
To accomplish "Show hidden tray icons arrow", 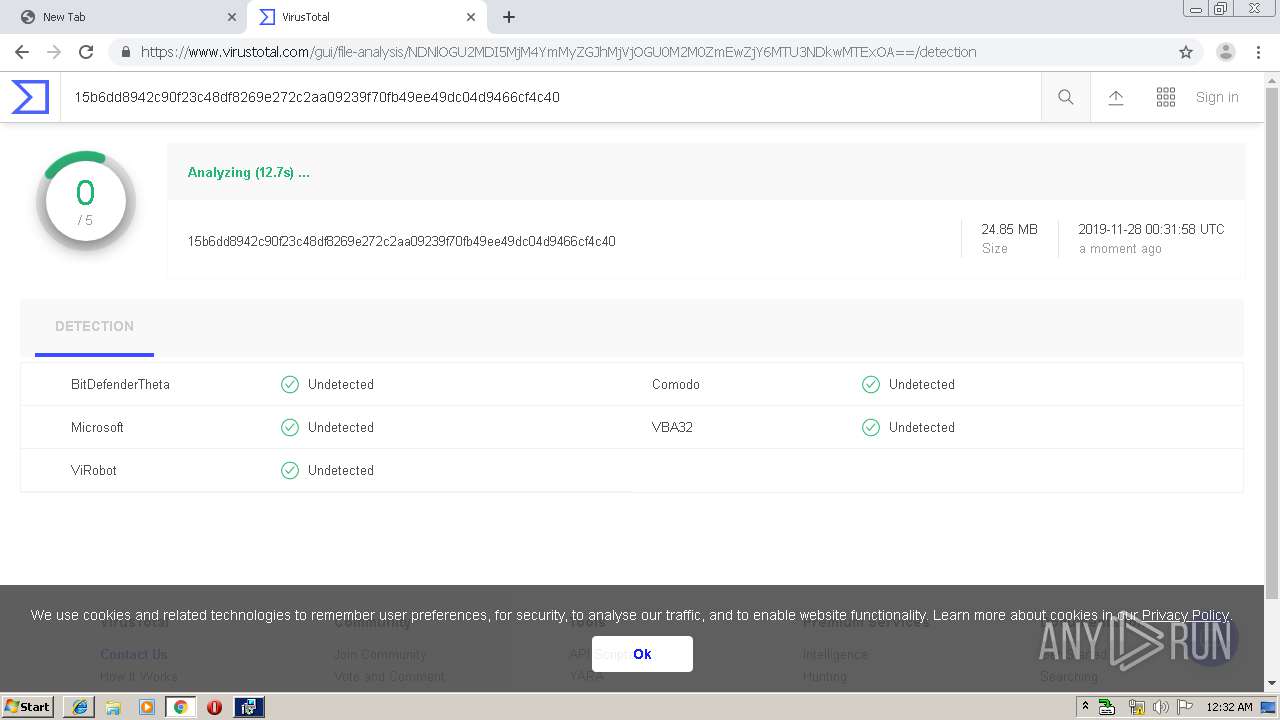I will (x=1085, y=707).
